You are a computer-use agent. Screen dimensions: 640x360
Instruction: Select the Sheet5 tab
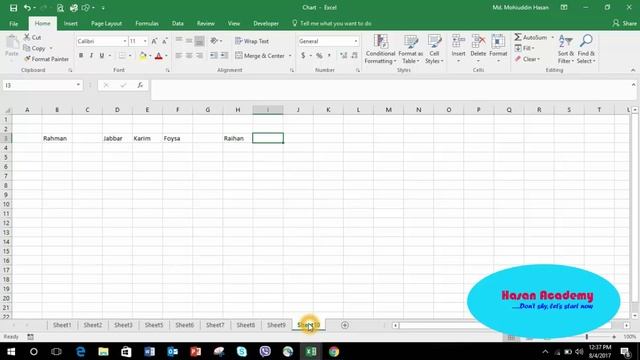pyautogui.click(x=154, y=325)
